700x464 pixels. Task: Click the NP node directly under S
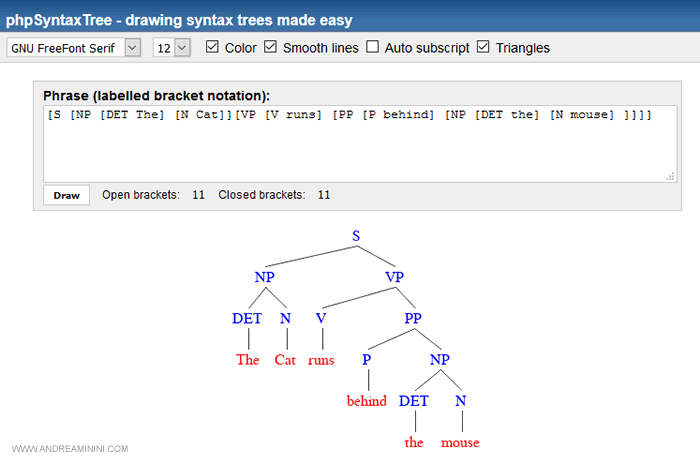click(264, 277)
